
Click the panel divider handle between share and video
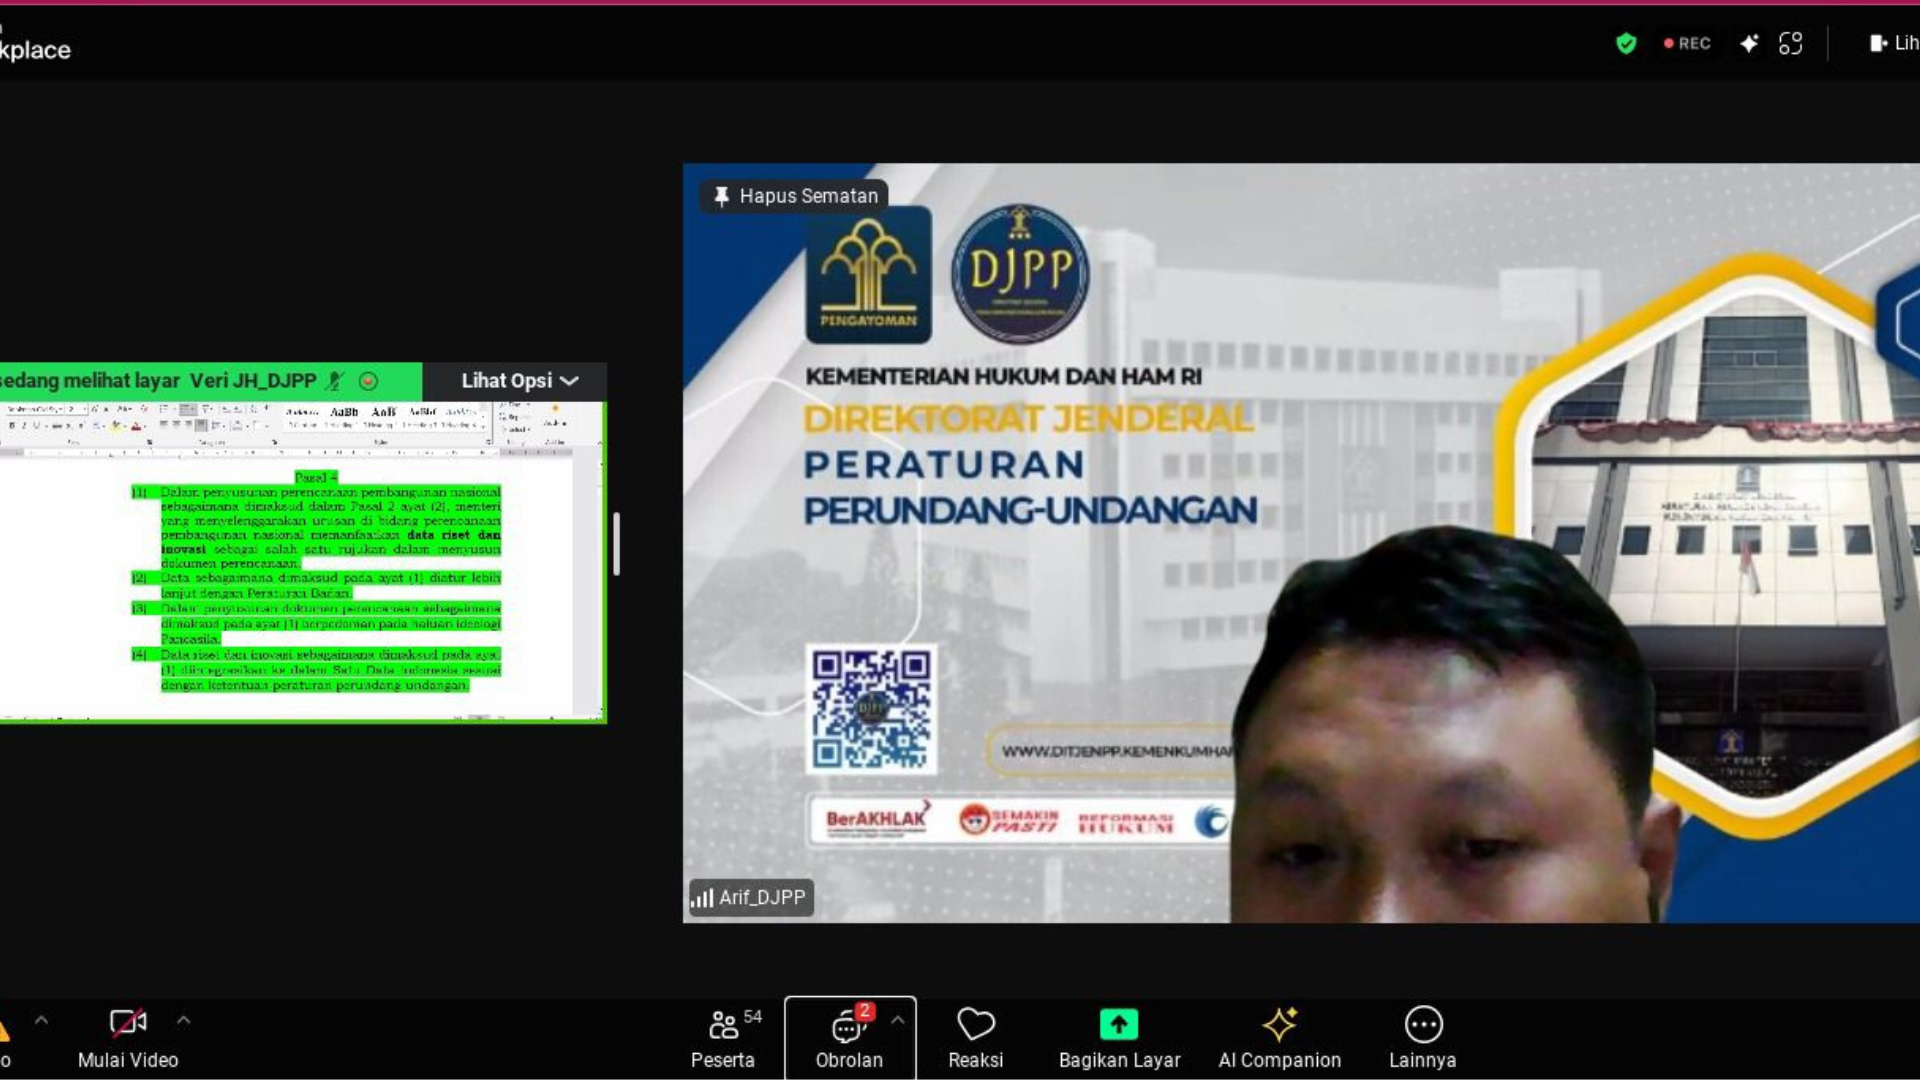[x=616, y=544]
